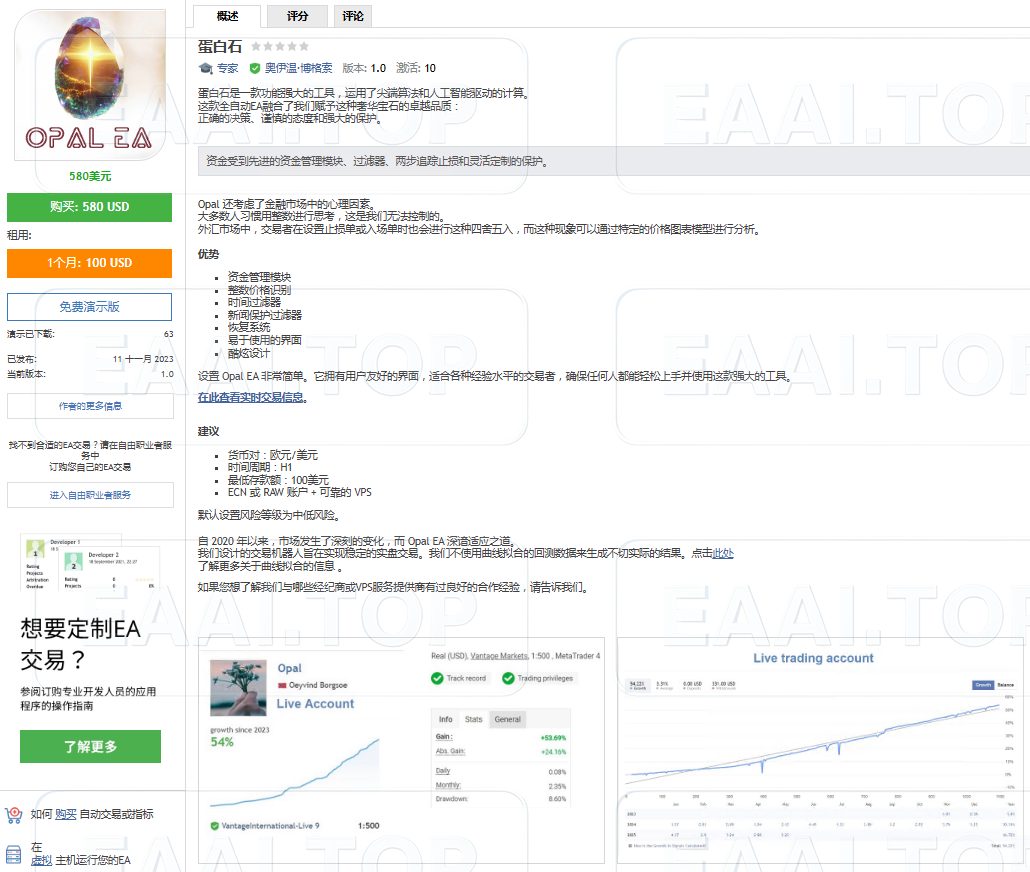Click the shopping cart icon near 如何购买
Screen dimensions: 1030x872
coord(12,815)
